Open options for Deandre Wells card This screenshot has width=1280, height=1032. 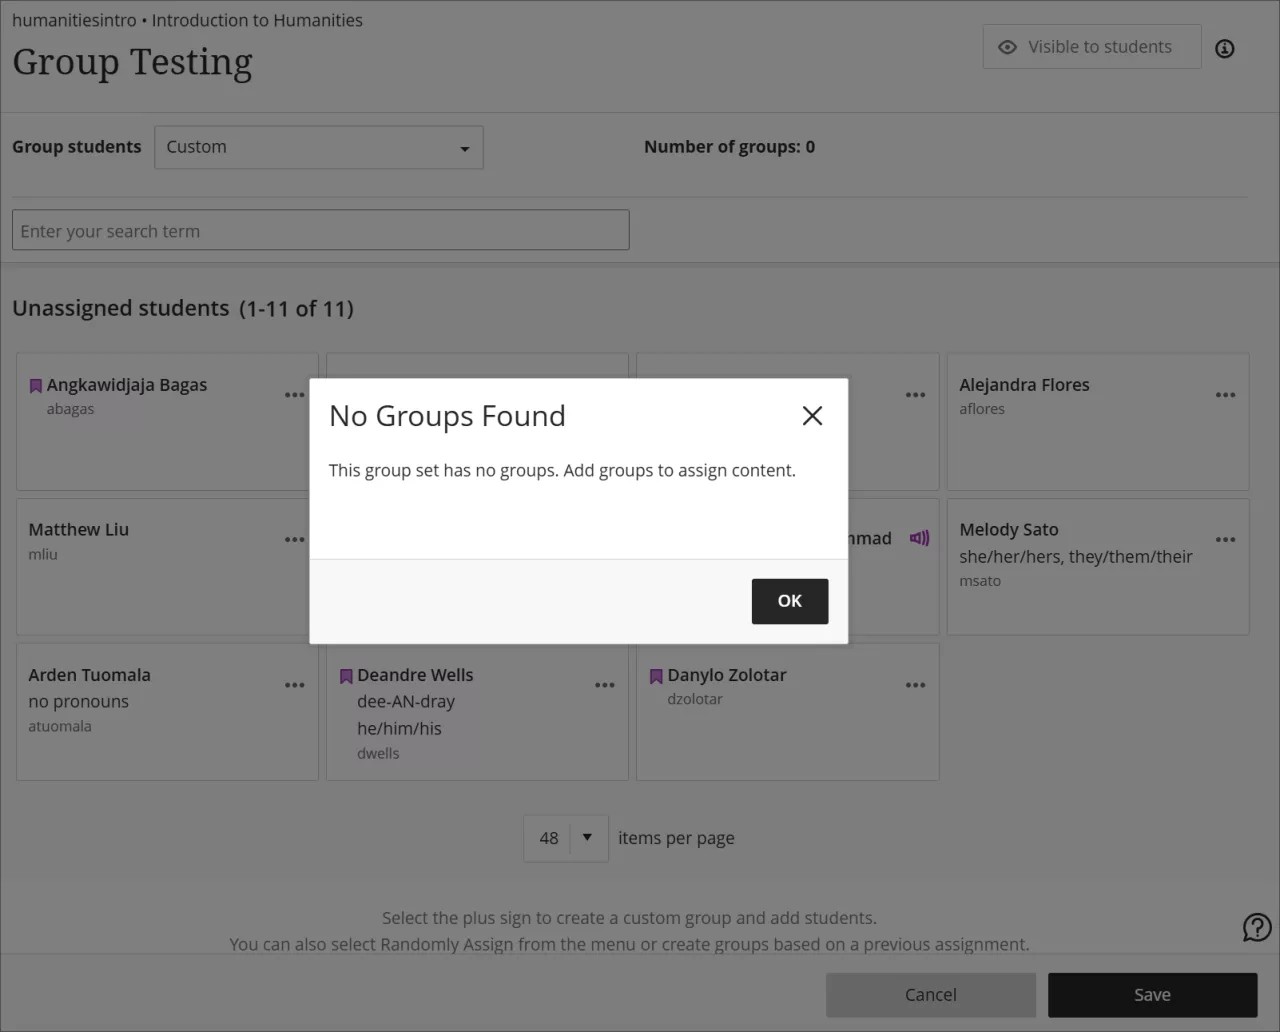605,685
